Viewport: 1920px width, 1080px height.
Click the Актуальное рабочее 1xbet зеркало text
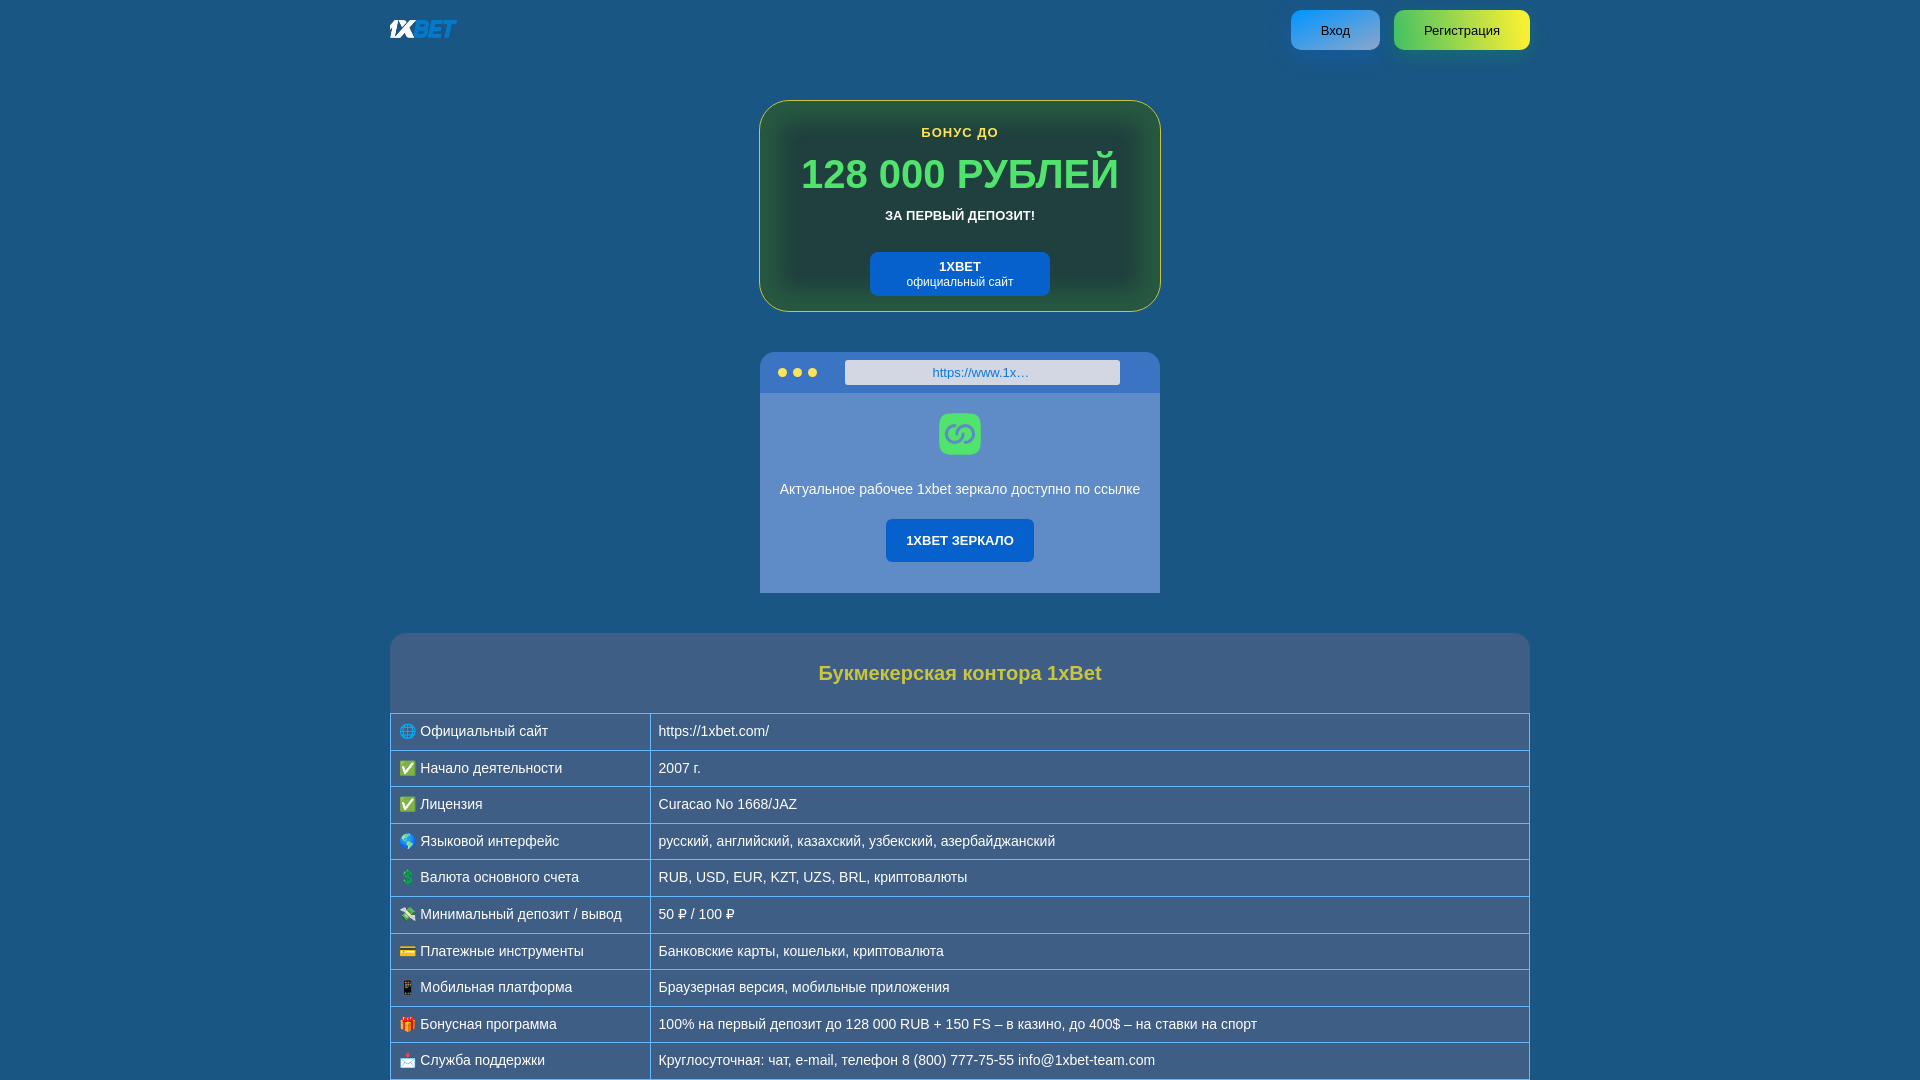pyautogui.click(x=960, y=489)
